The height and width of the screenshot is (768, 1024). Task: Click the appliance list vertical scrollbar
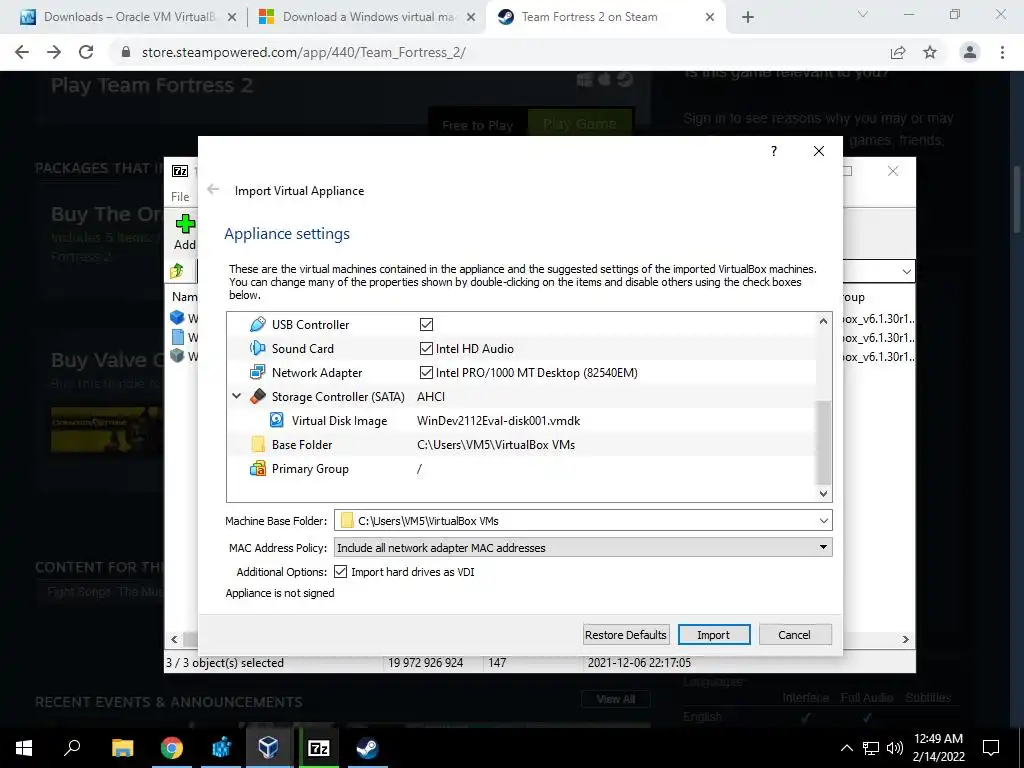pyautogui.click(x=824, y=443)
